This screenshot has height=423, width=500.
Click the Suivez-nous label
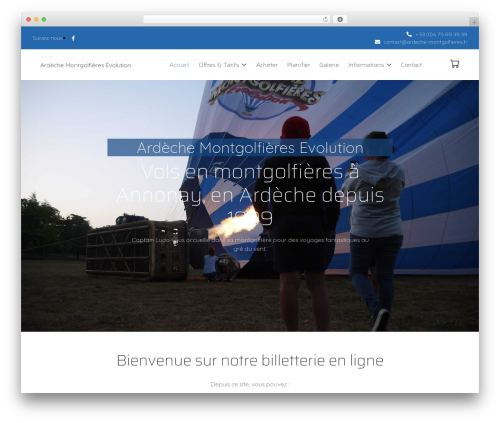point(47,38)
